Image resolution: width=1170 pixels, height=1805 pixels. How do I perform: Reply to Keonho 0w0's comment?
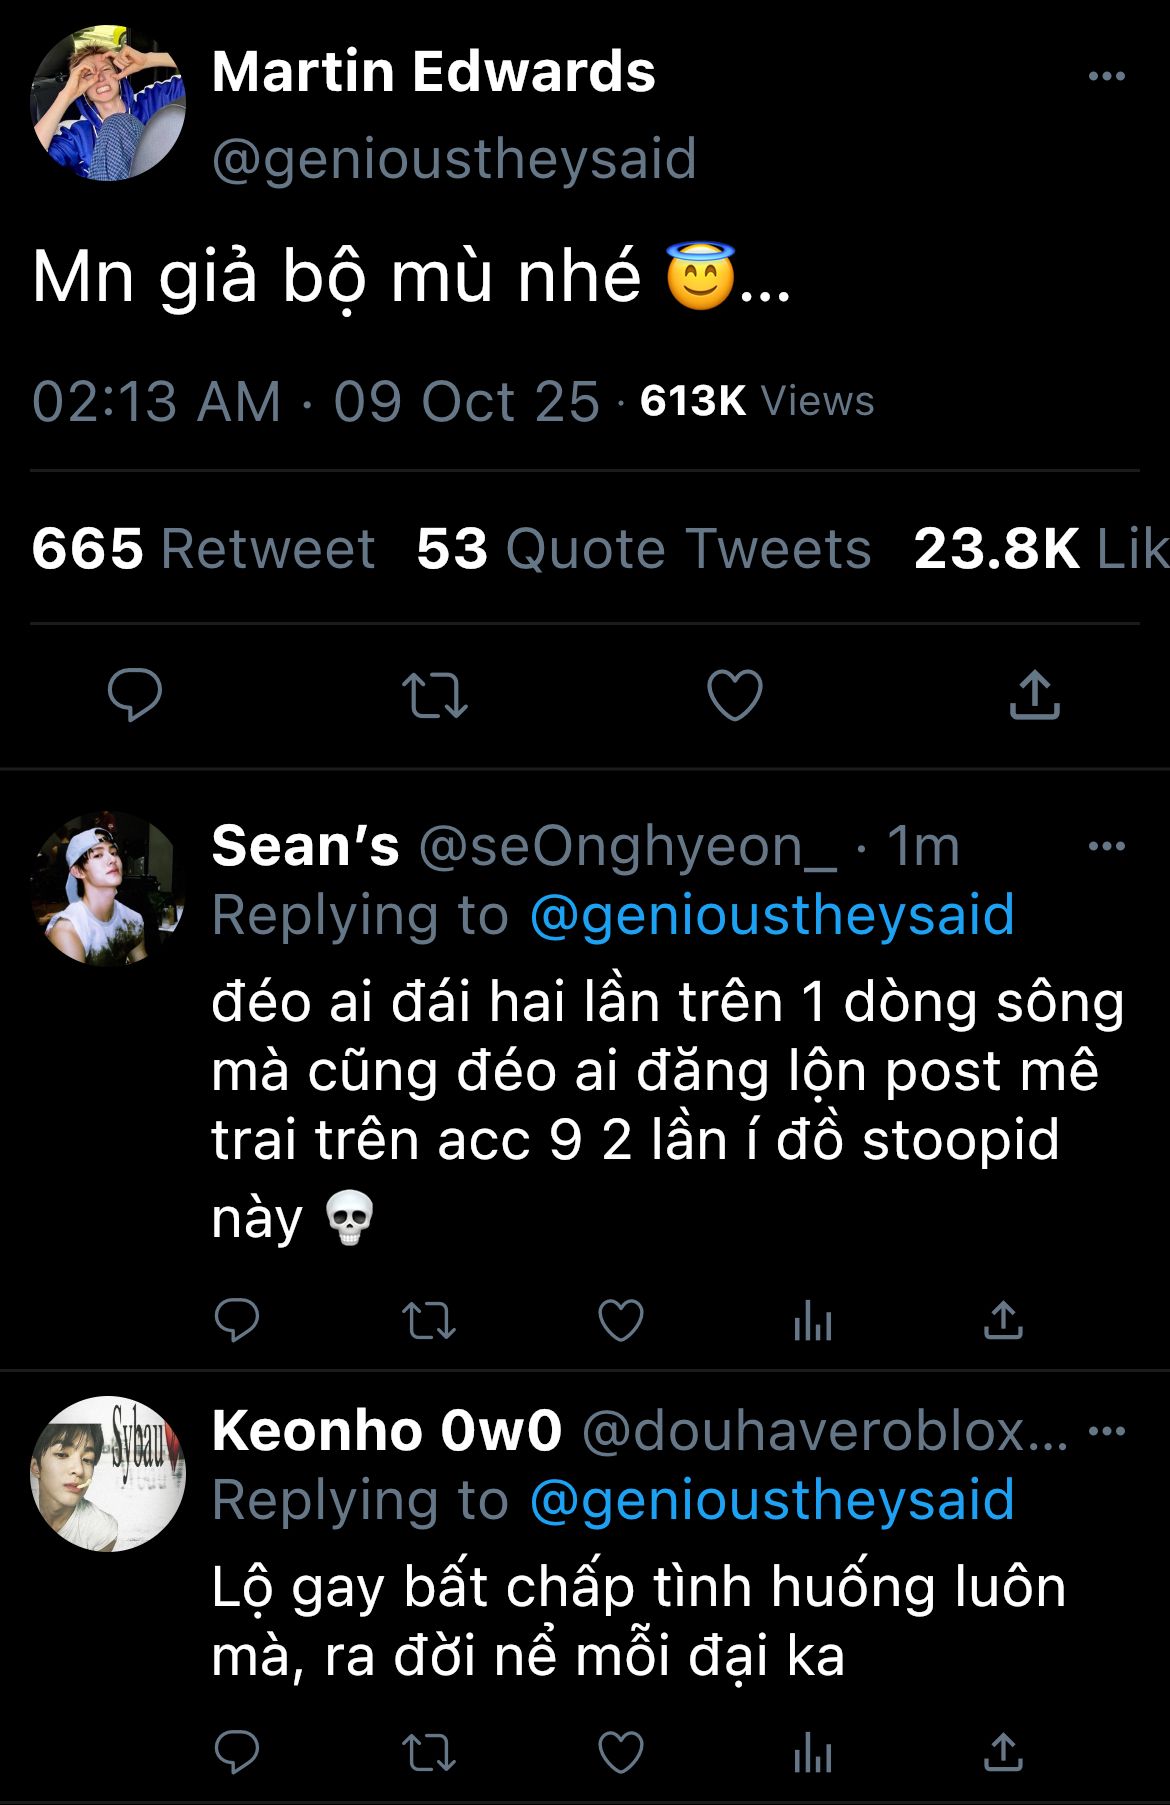237,1752
